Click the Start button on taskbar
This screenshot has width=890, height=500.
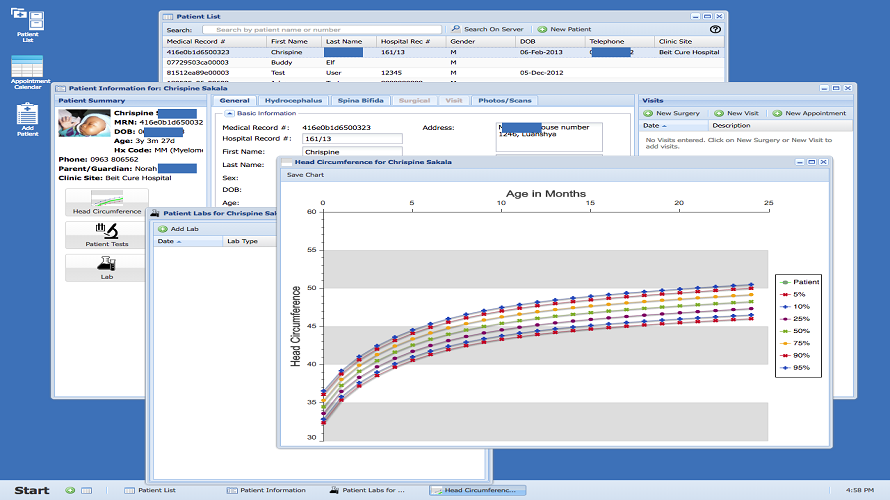[x=31, y=490]
